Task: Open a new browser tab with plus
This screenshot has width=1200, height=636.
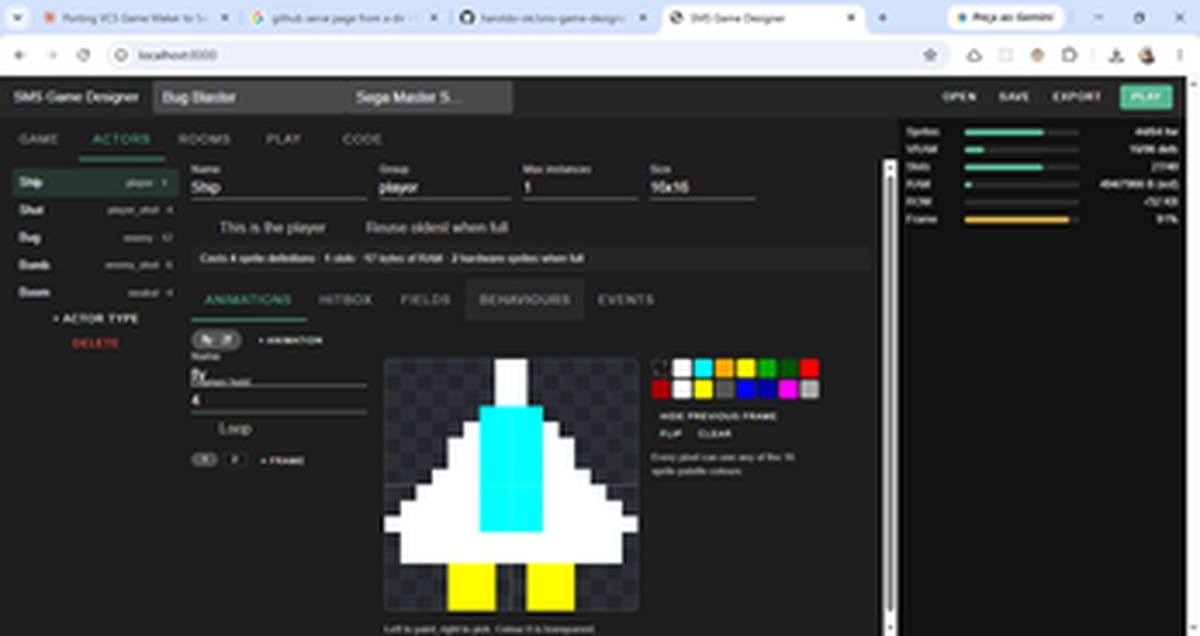Action: tap(882, 18)
